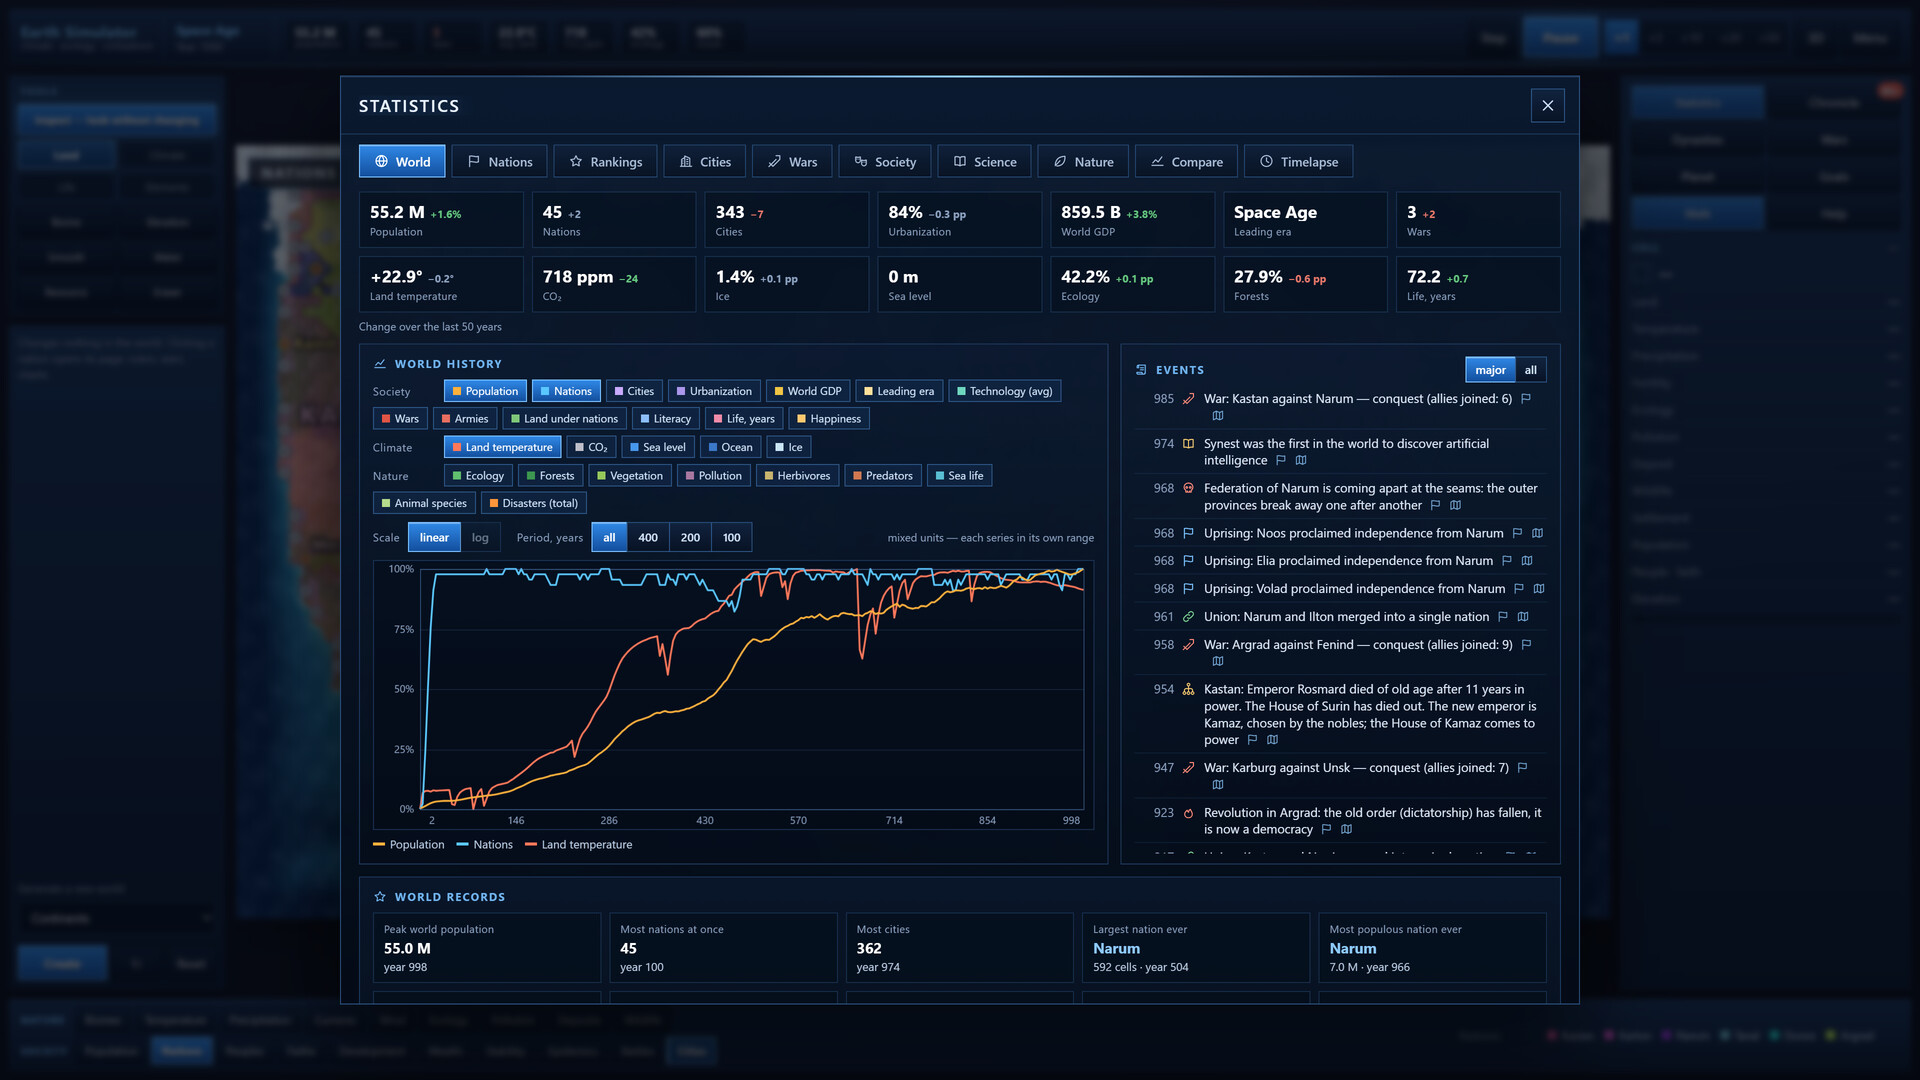Screen dimensions: 1920x1080
Task: Set chart period to 400 years
Action: point(648,537)
